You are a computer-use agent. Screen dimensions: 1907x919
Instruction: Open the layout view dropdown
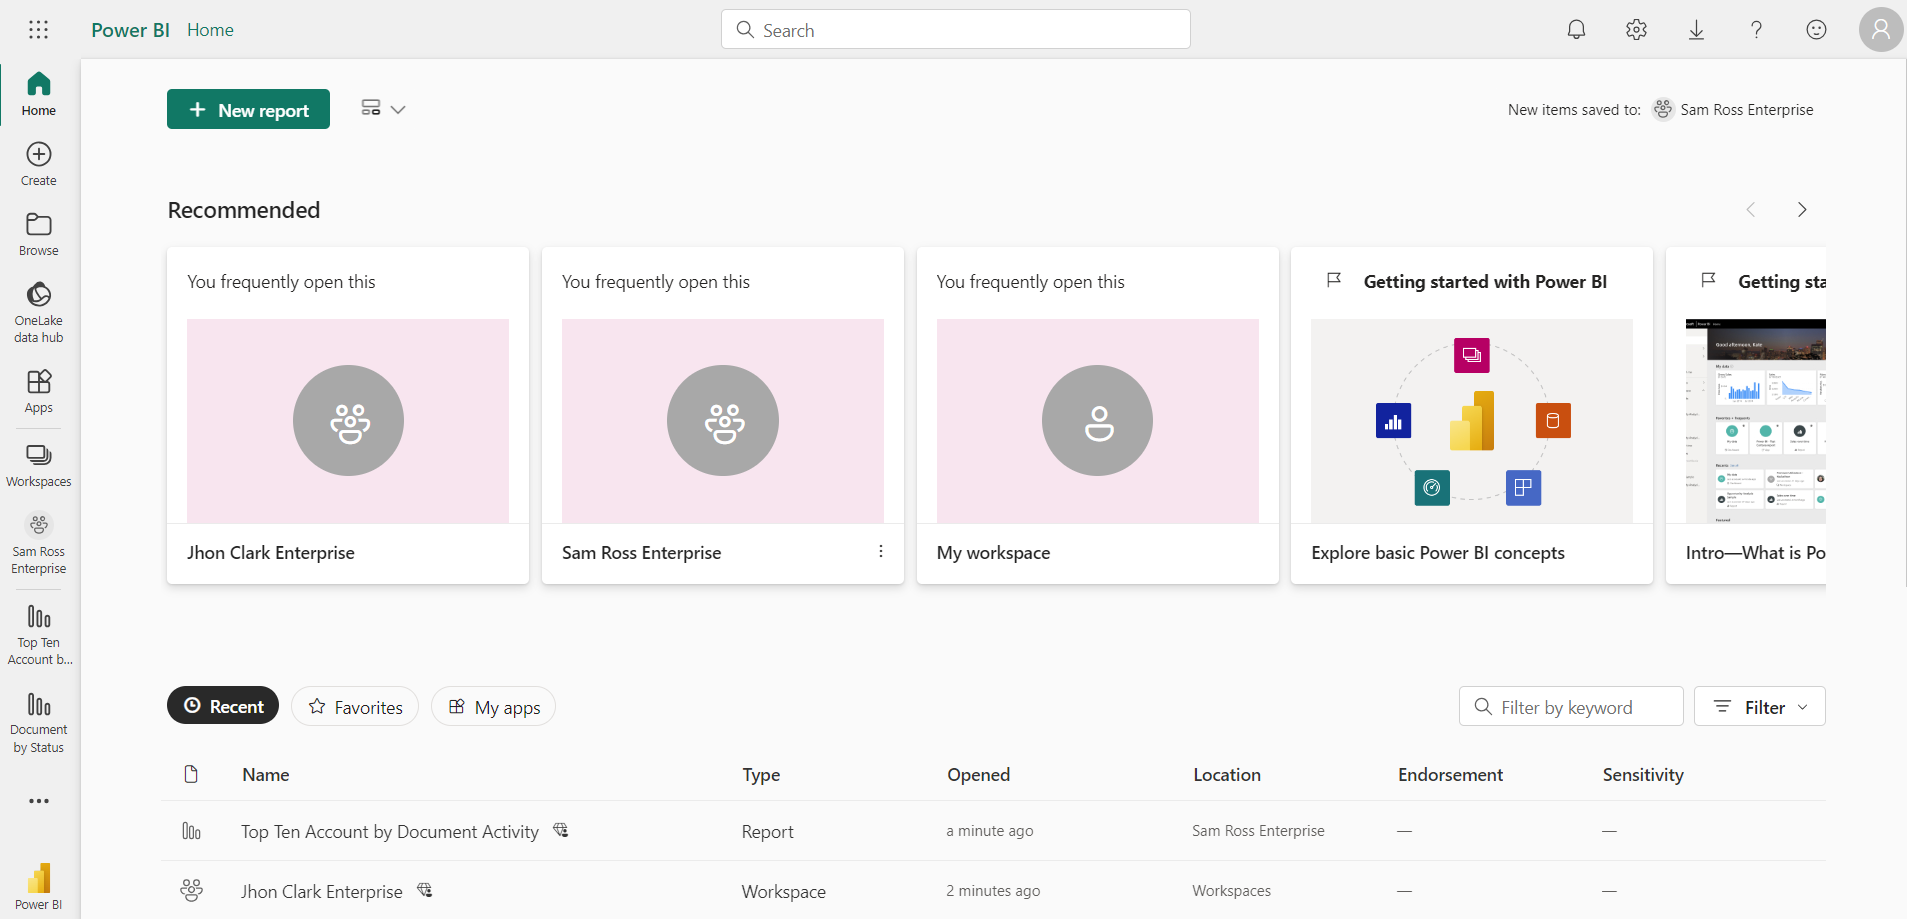pyautogui.click(x=383, y=109)
